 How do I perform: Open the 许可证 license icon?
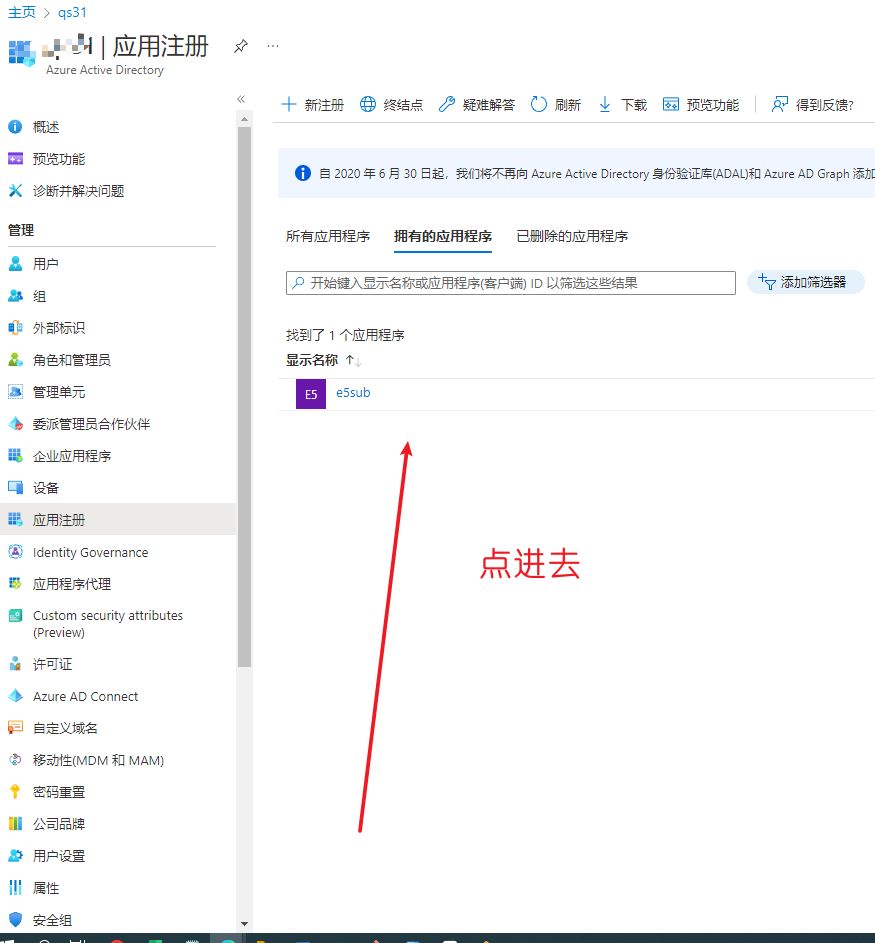click(15, 664)
